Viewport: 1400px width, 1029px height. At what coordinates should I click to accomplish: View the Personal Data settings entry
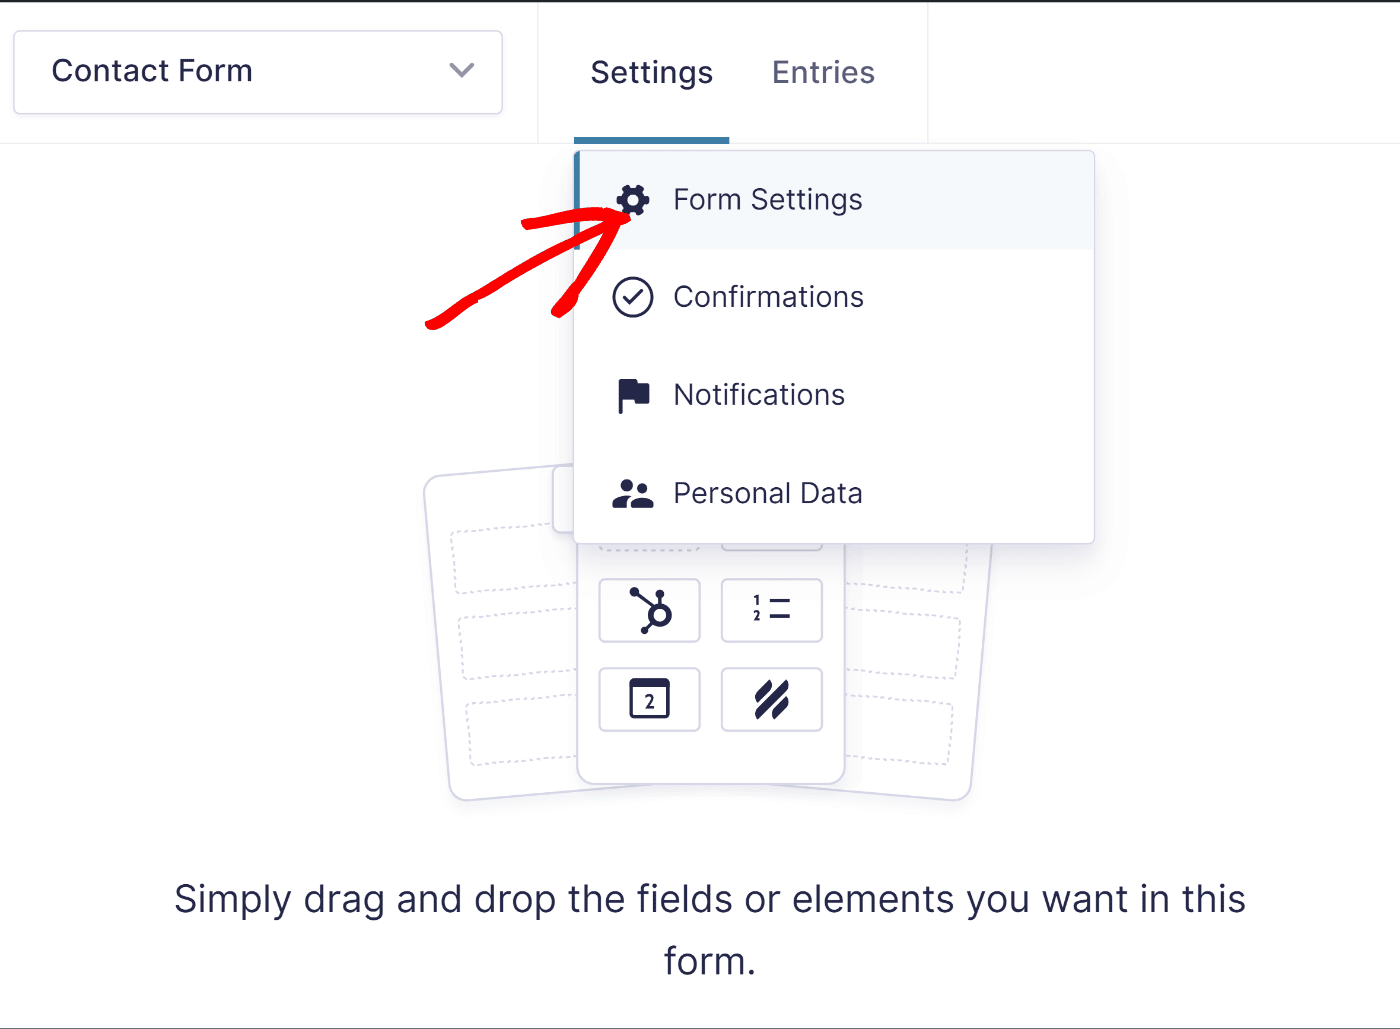pos(768,492)
